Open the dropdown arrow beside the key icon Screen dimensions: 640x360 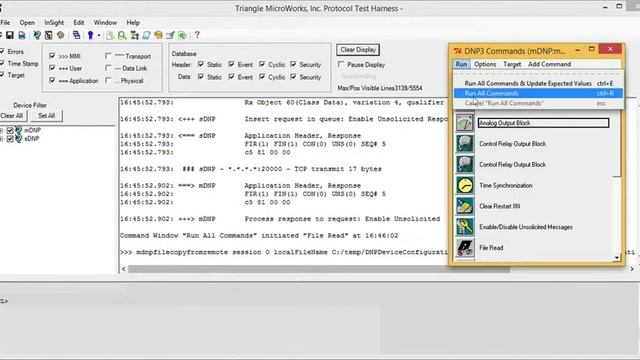click(99, 36)
